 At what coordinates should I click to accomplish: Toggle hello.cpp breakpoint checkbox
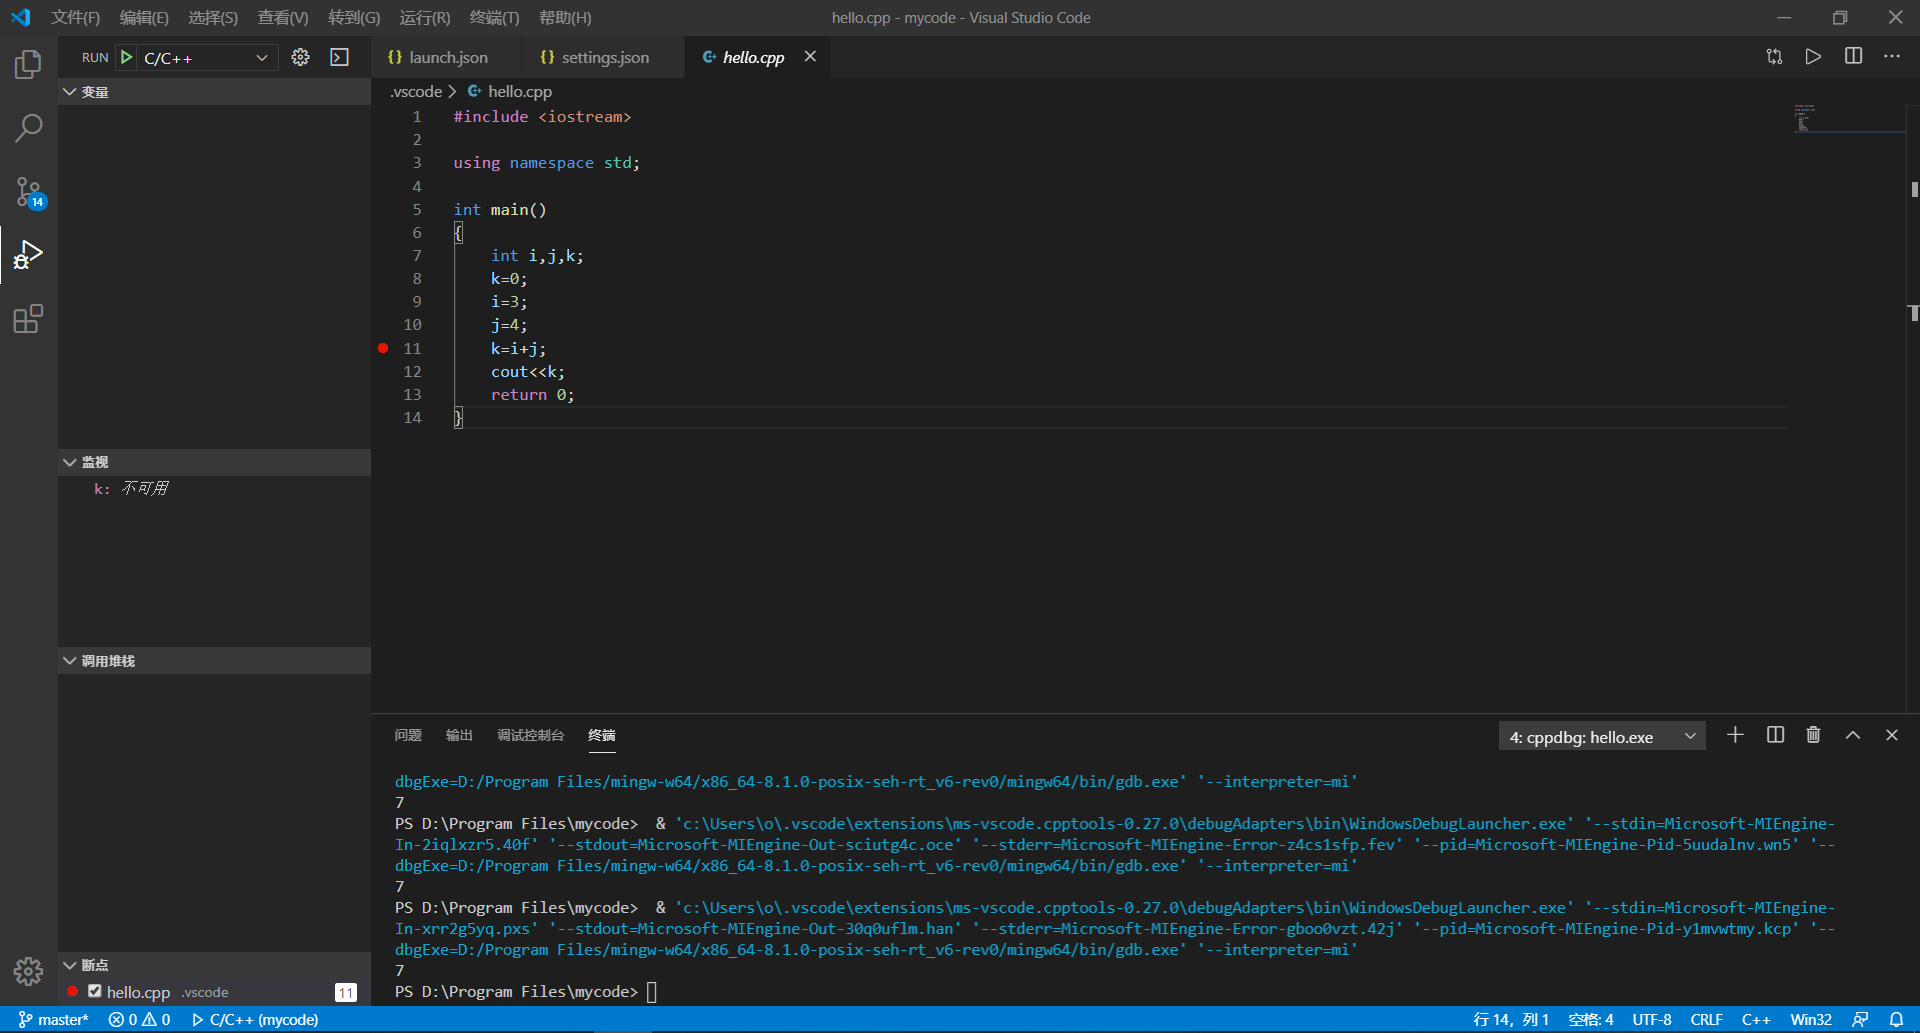tap(95, 991)
